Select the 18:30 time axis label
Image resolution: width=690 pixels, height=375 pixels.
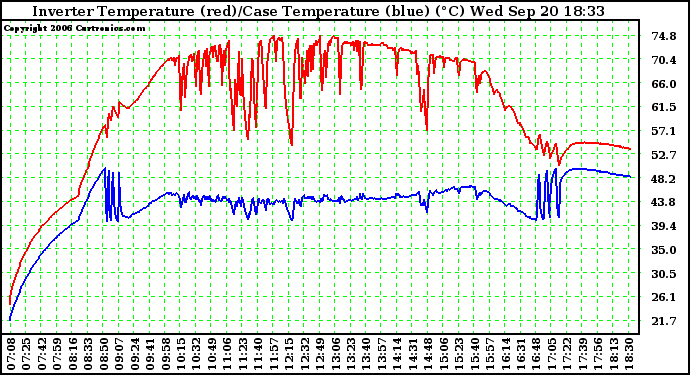pyautogui.click(x=630, y=354)
